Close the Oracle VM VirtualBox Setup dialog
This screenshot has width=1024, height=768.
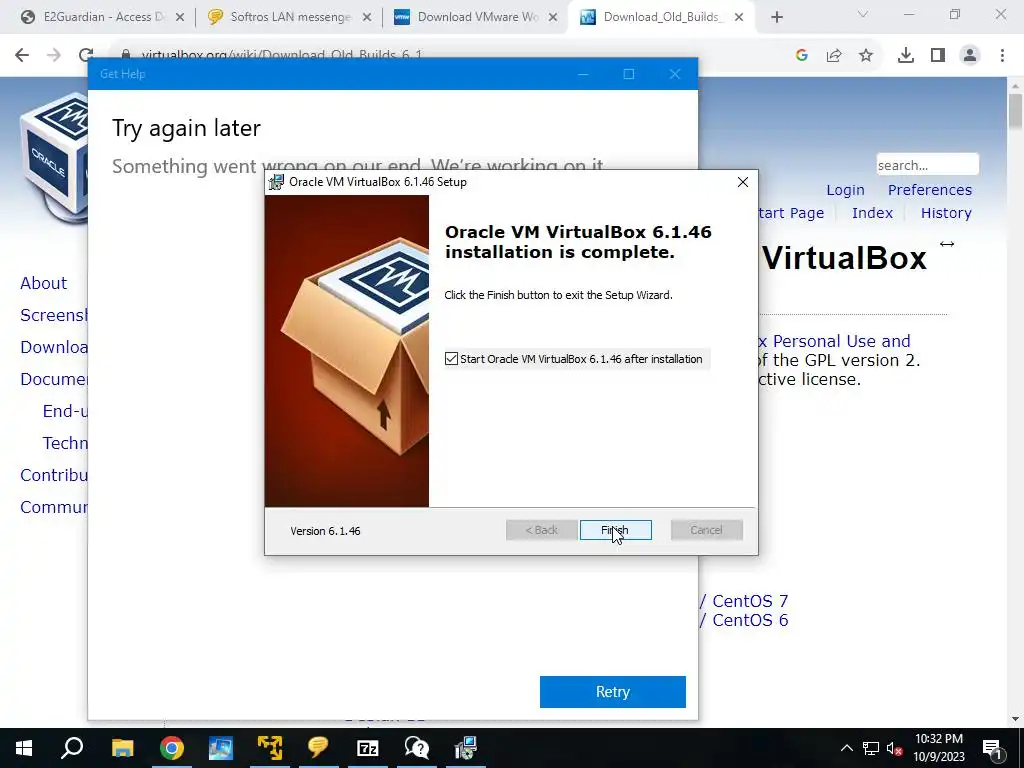click(743, 182)
